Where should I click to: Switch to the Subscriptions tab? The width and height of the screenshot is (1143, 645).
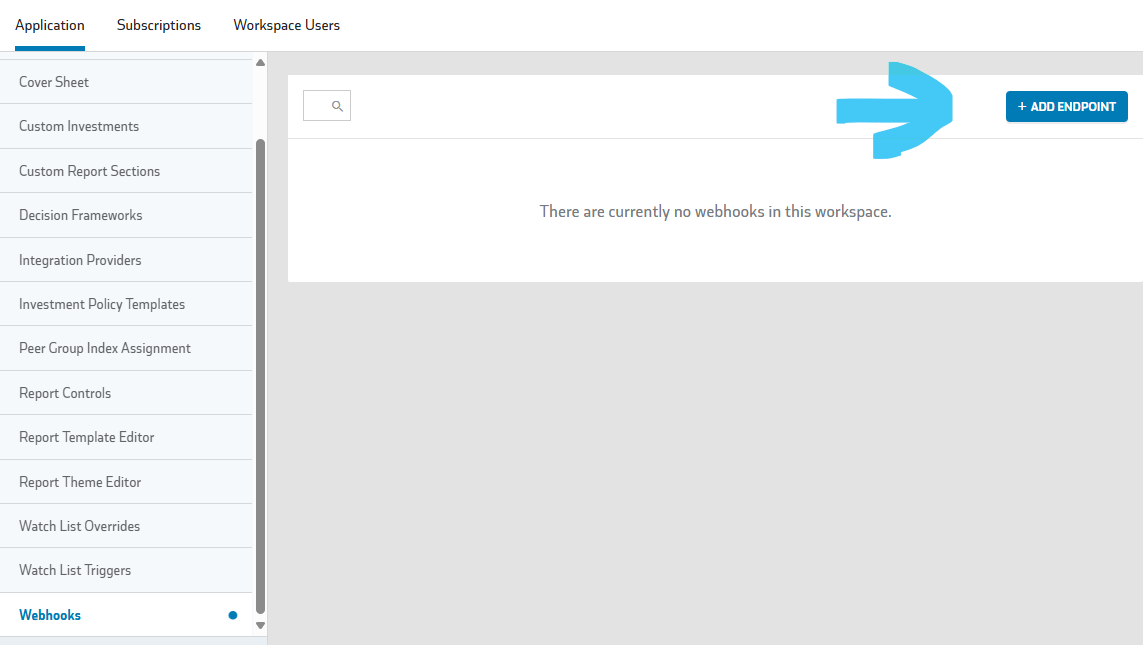(x=159, y=25)
